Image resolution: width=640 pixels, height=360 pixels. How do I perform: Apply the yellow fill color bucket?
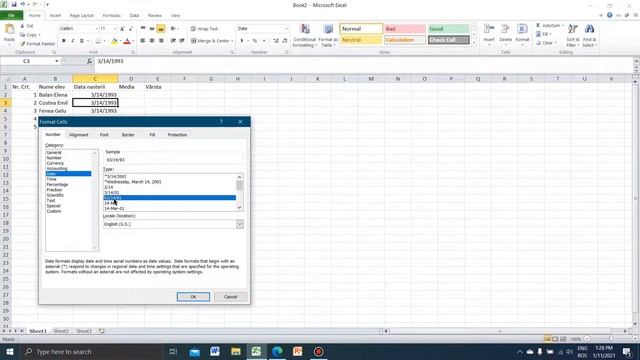click(114, 41)
